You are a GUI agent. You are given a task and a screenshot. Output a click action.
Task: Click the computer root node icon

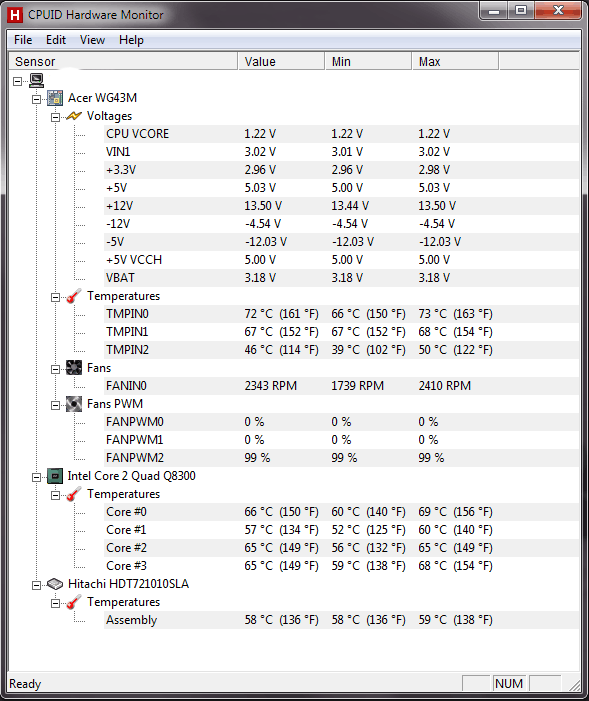click(36, 80)
